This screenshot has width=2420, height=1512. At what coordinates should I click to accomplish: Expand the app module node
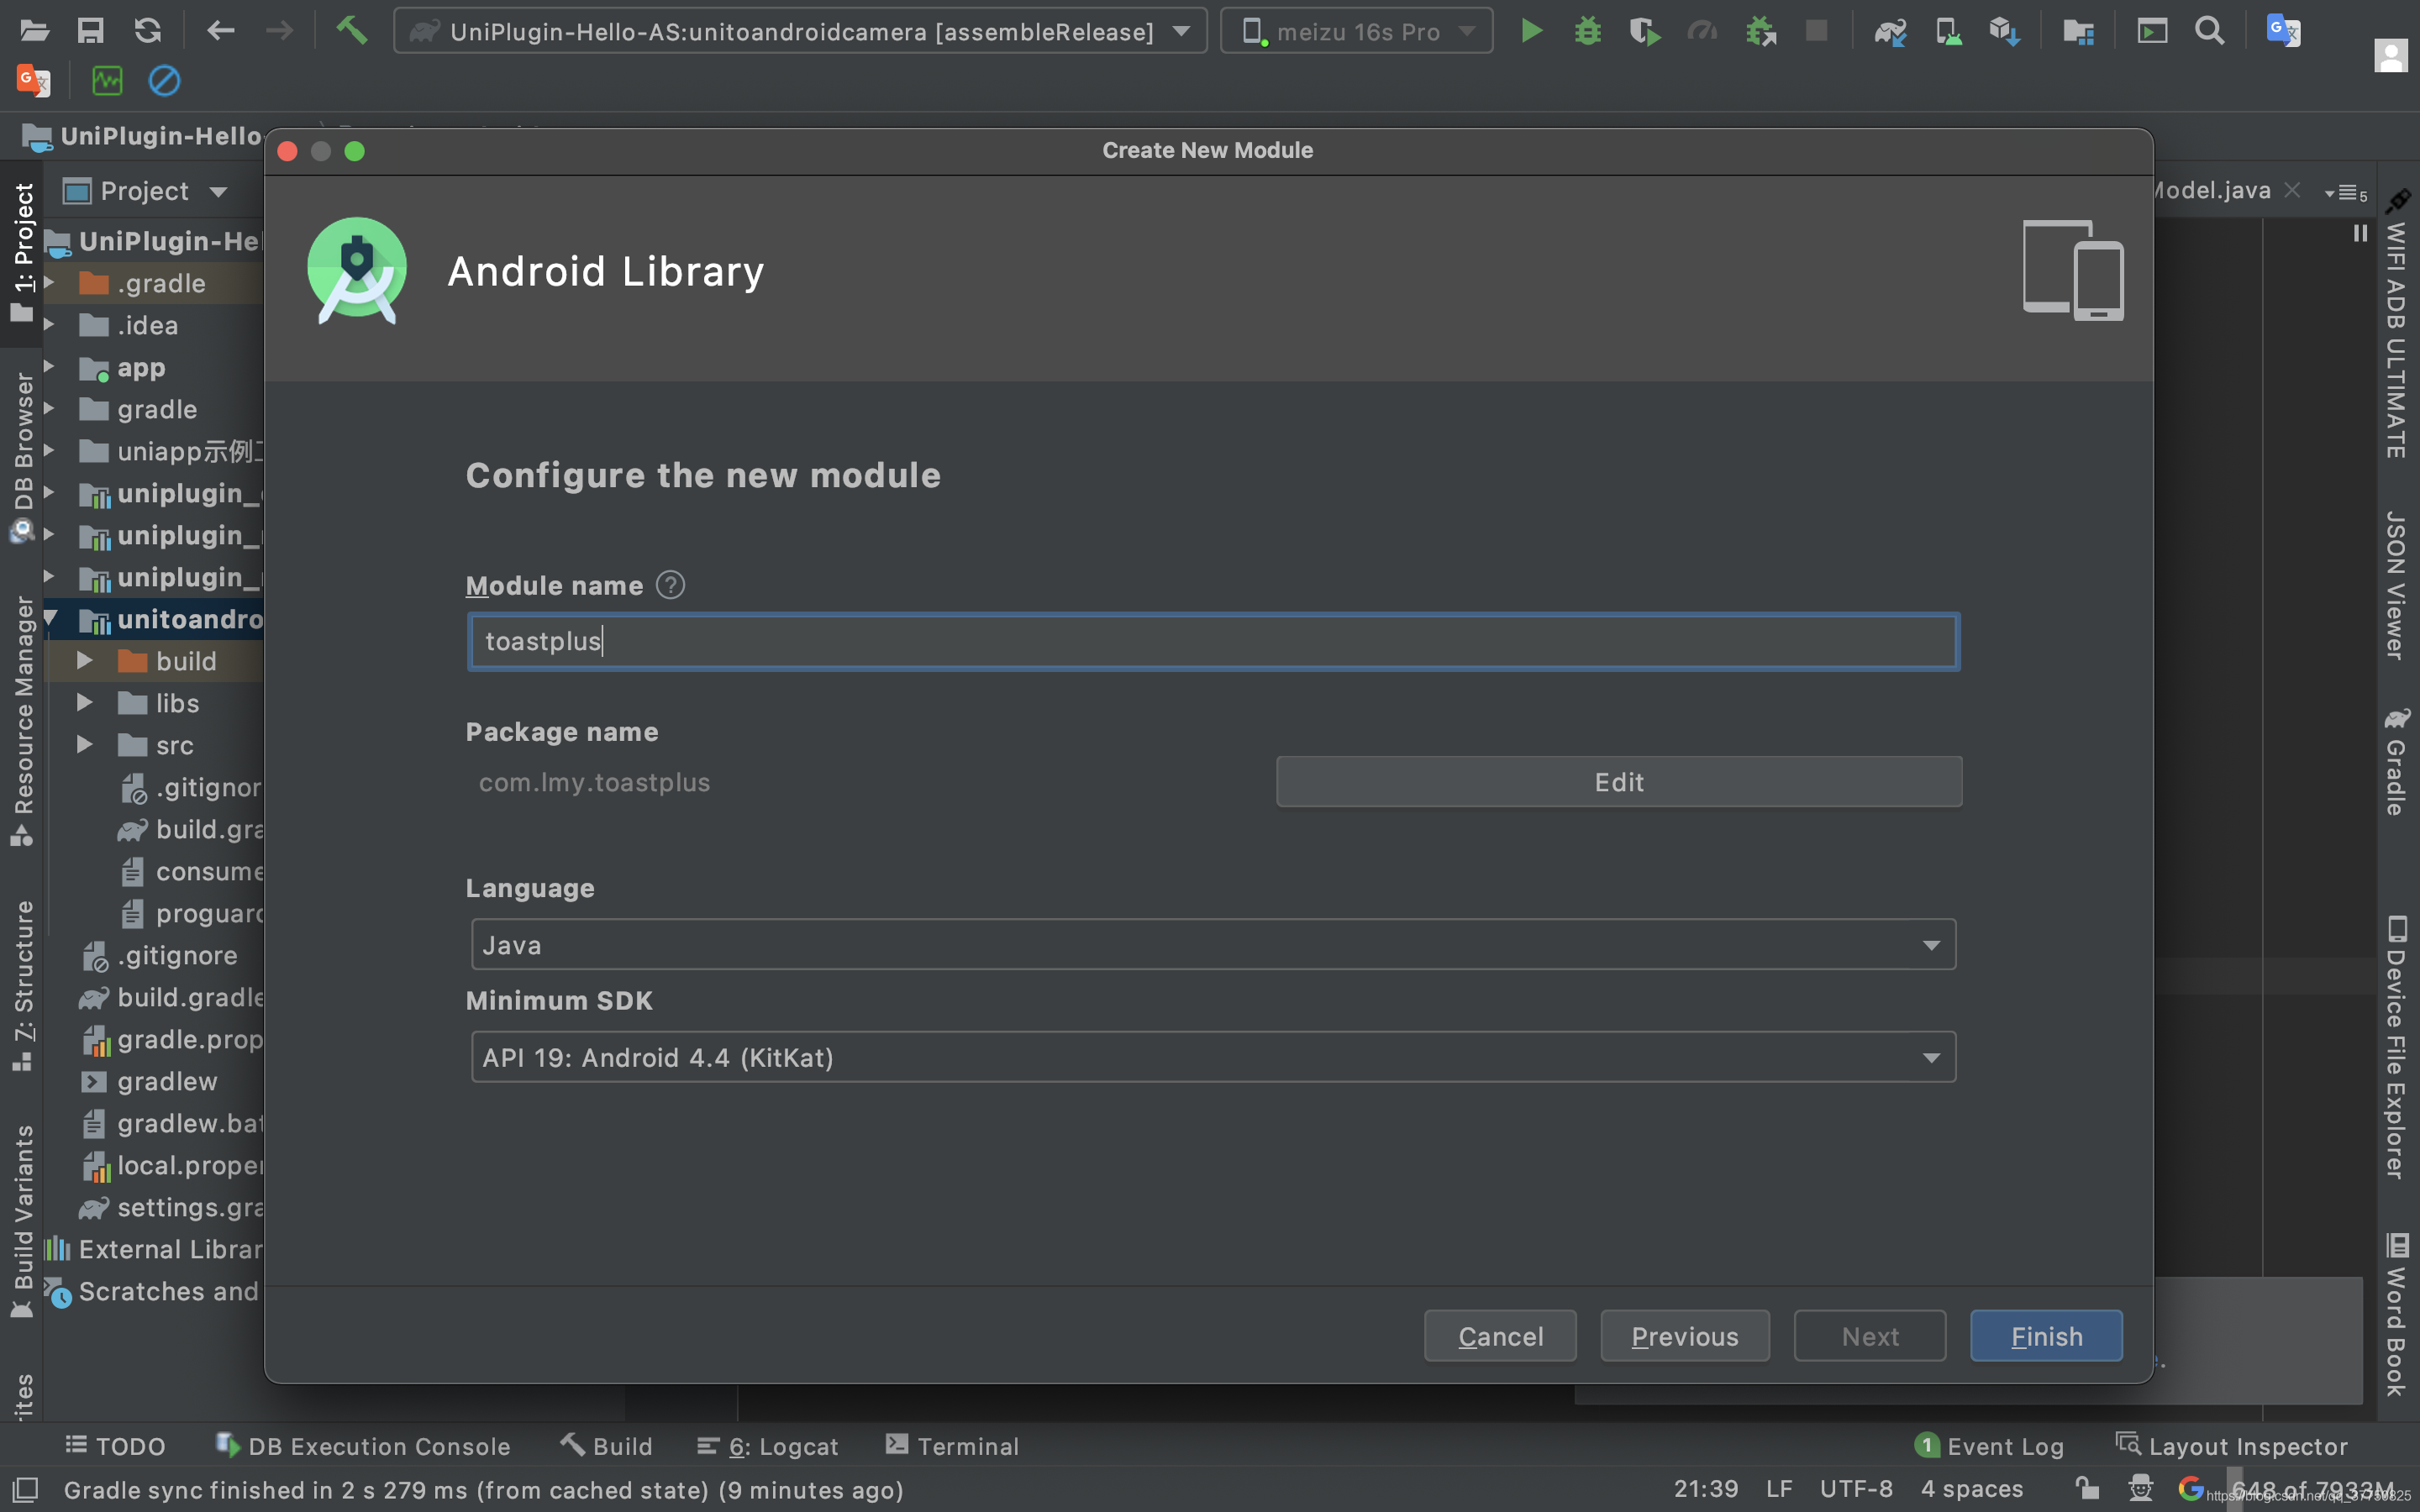pos(49,367)
